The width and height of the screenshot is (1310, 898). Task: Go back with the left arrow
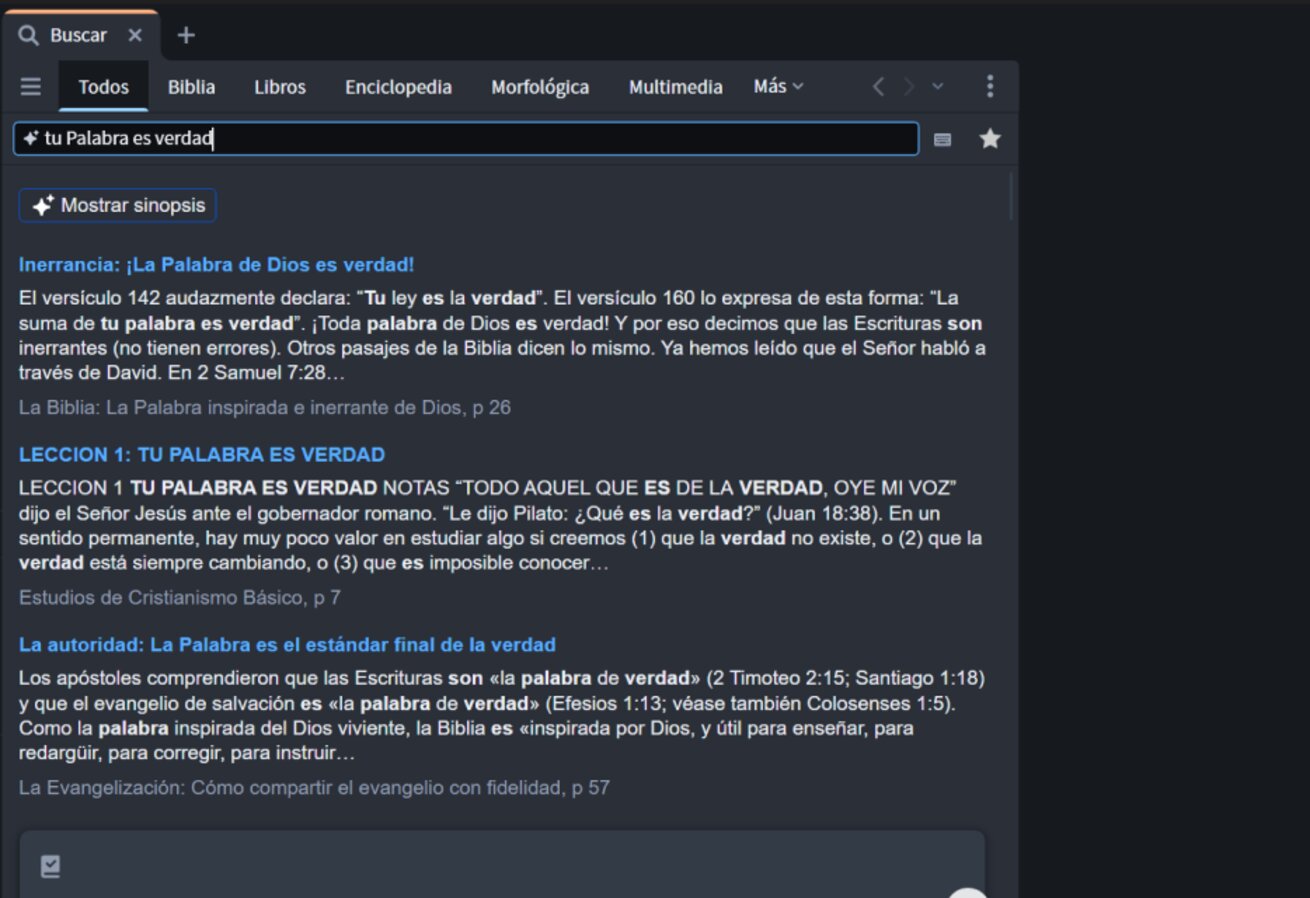coord(878,87)
